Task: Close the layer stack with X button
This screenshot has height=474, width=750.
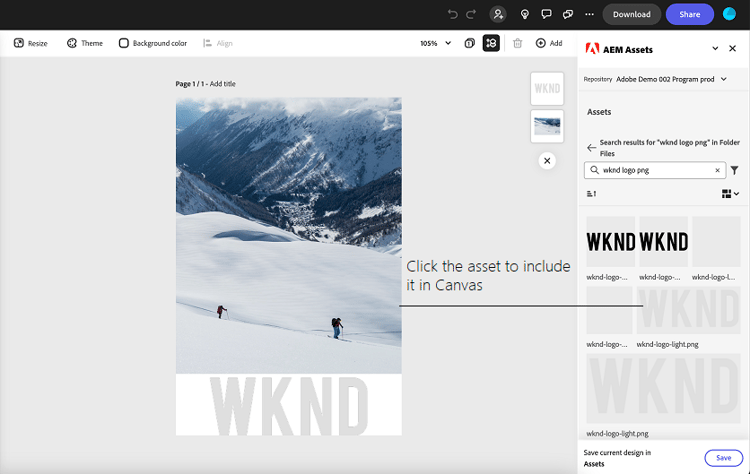Action: (547, 161)
